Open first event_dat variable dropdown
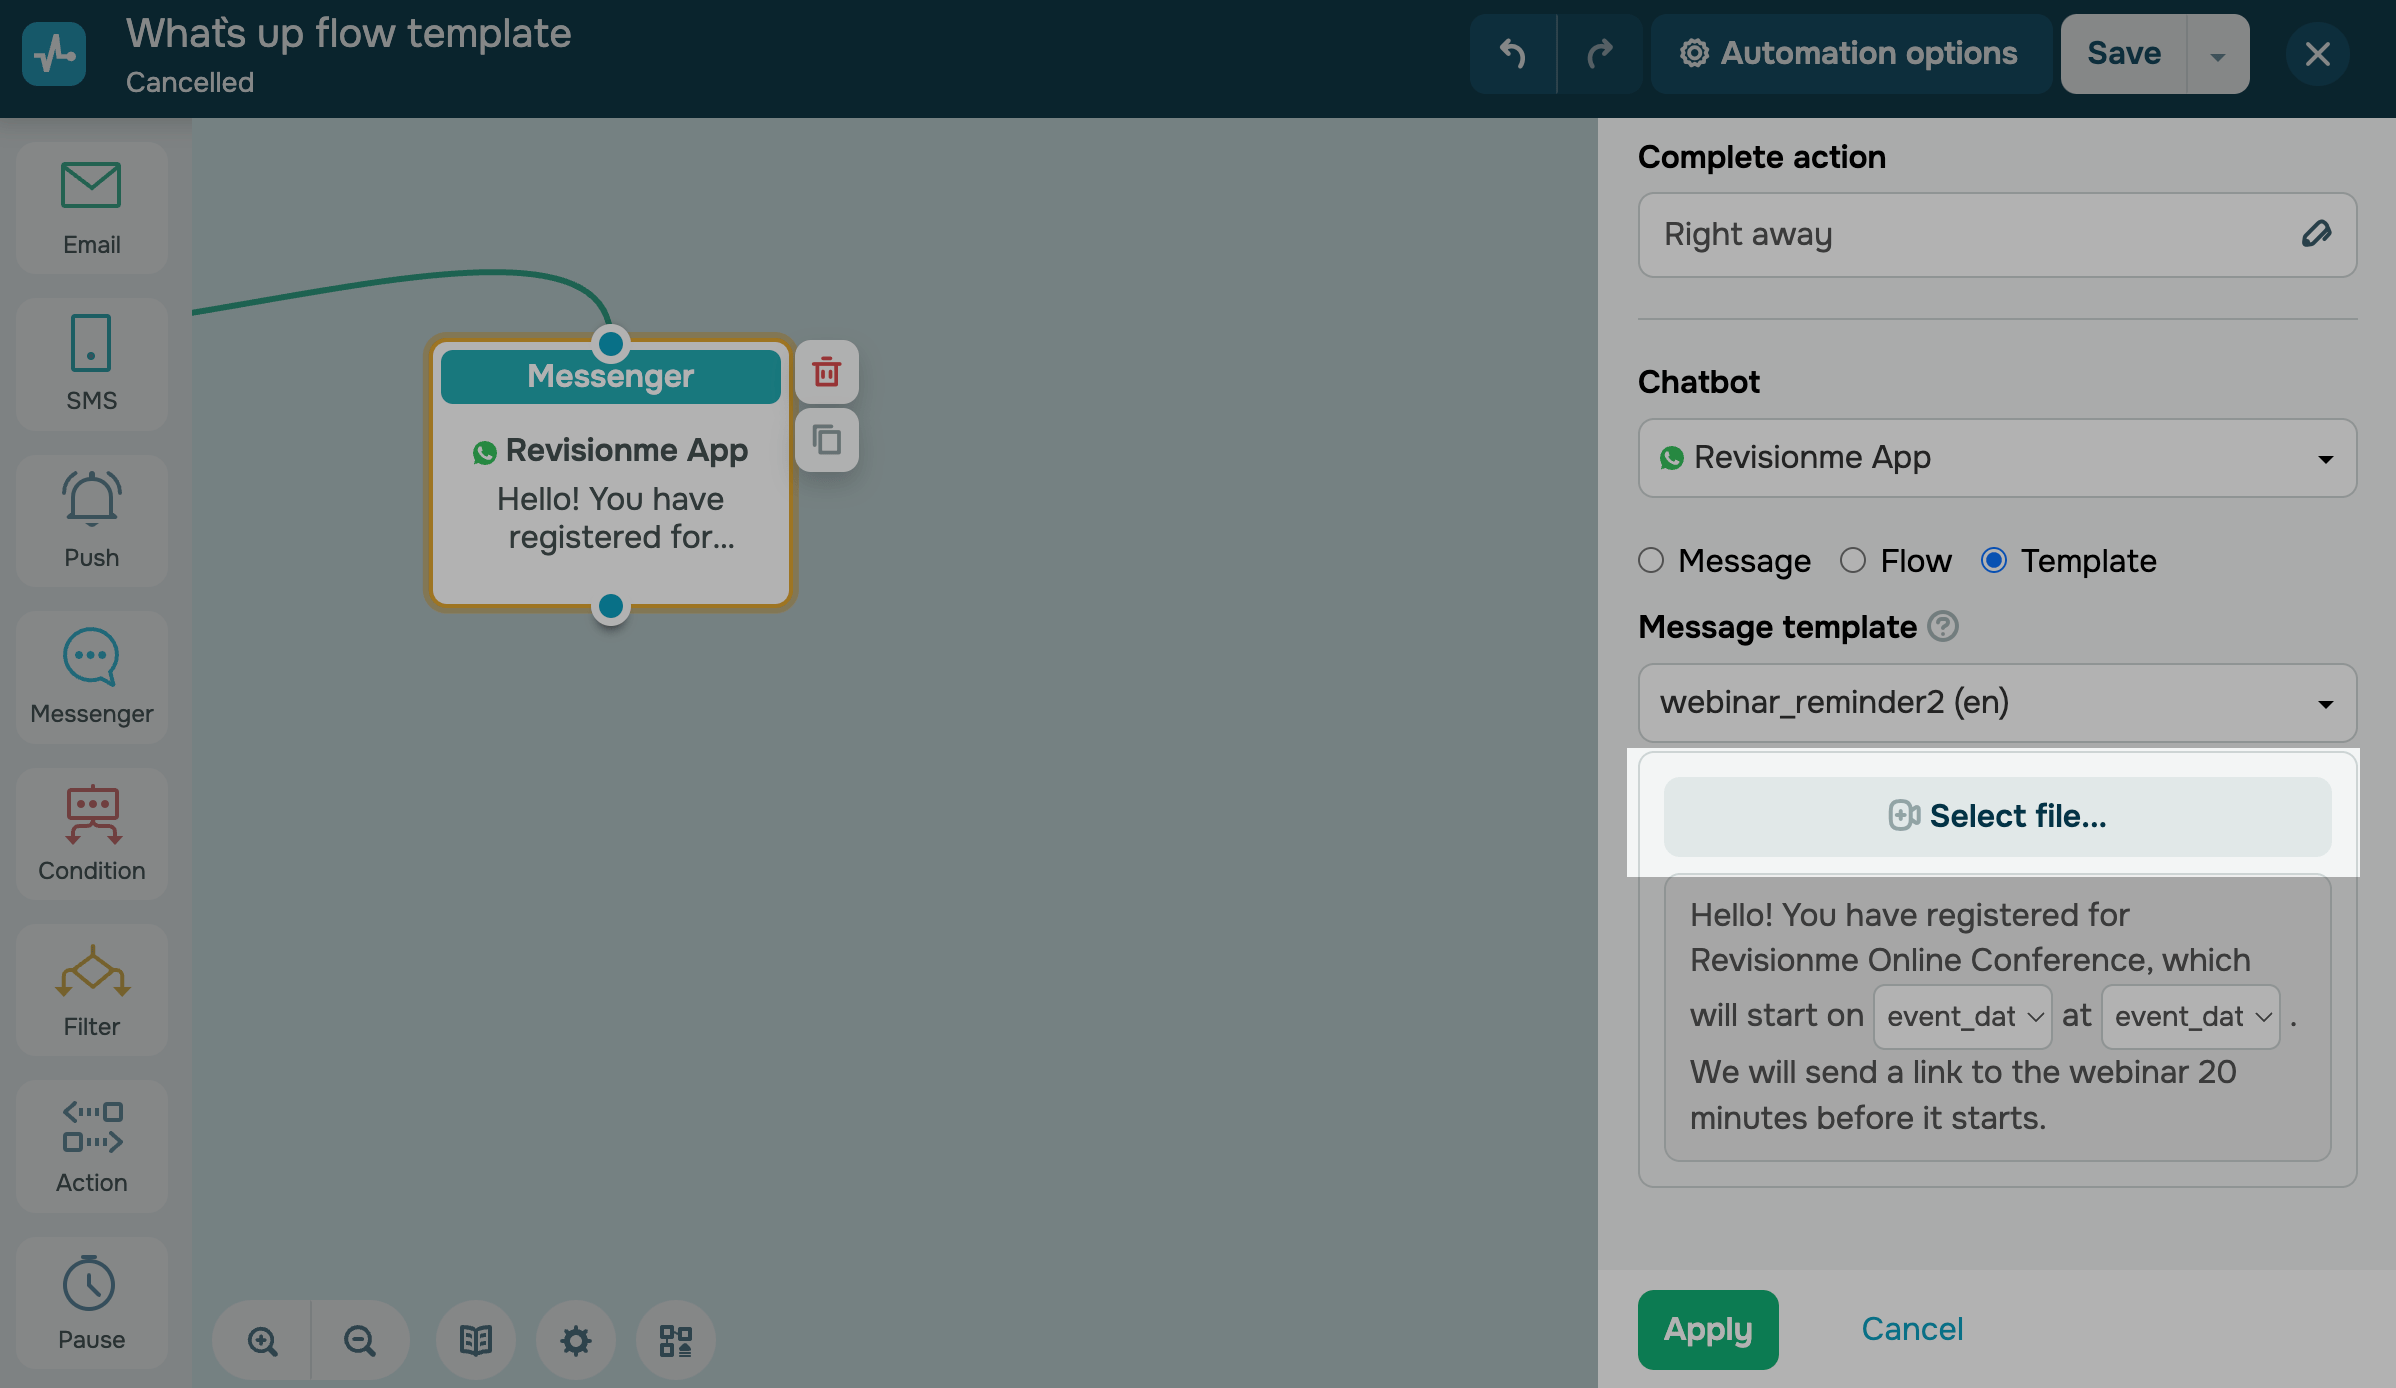2396x1388 pixels. [1962, 1017]
